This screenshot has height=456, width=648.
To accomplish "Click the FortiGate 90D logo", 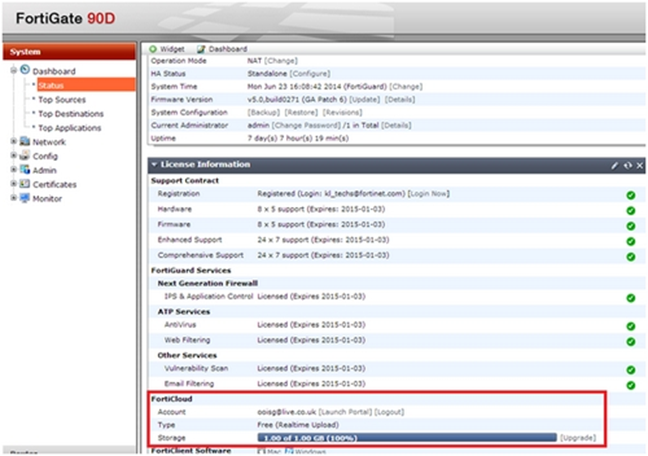I will [x=65, y=19].
